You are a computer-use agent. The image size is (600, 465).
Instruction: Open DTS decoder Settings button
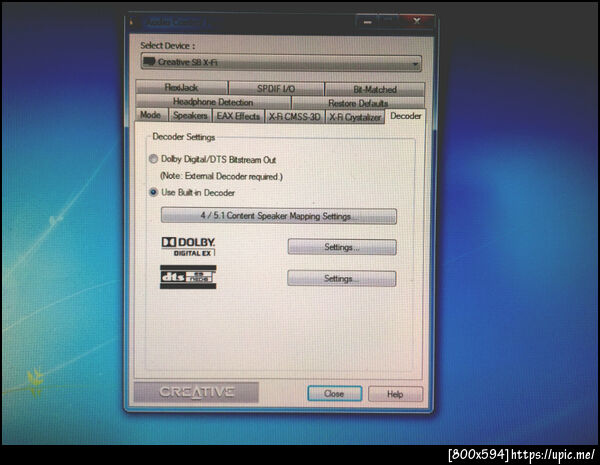click(341, 278)
